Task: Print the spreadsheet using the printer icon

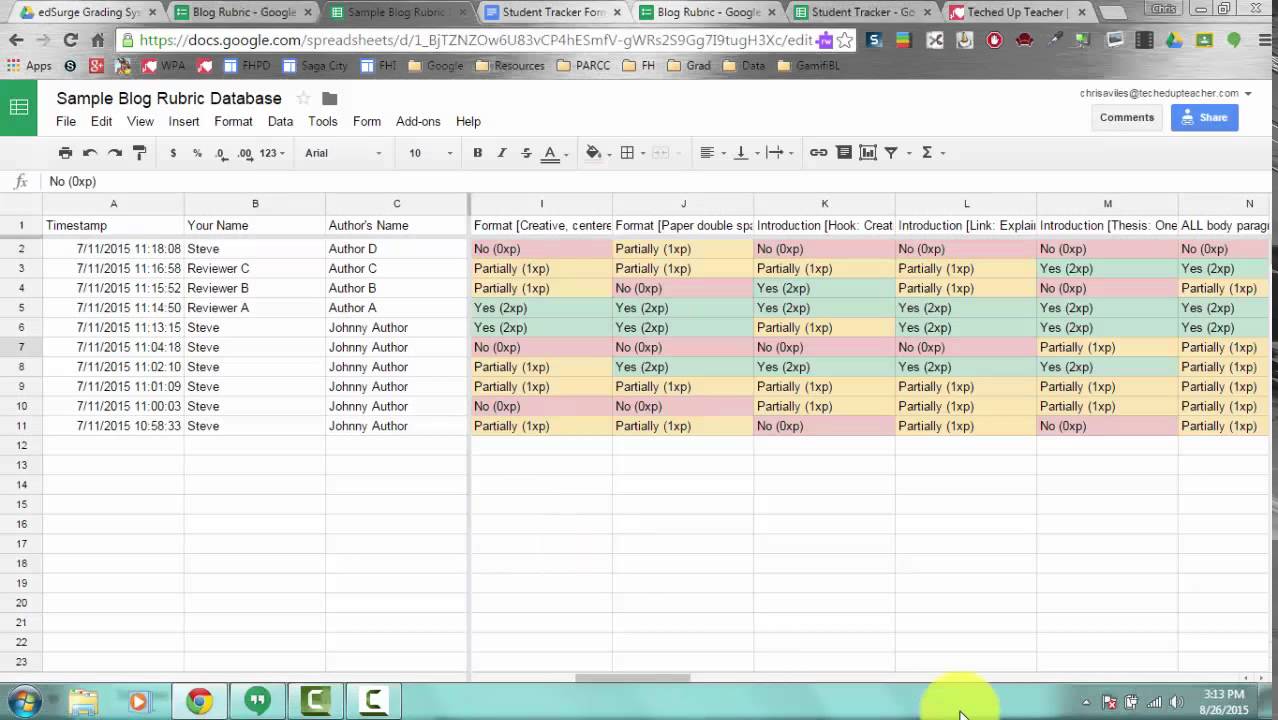Action: tap(65, 153)
